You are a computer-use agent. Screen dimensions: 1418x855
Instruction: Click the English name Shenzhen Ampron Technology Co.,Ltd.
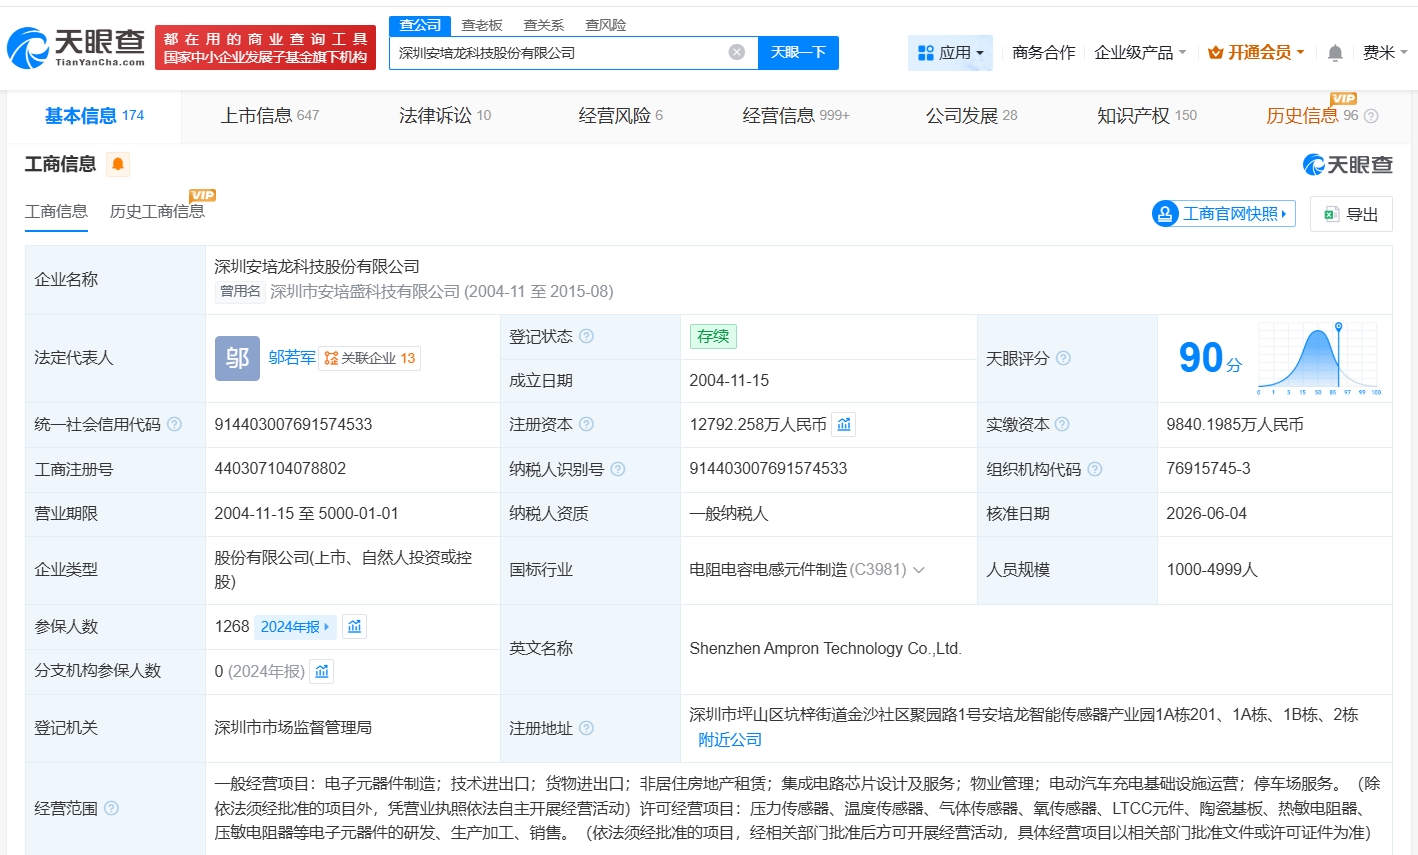825,649
